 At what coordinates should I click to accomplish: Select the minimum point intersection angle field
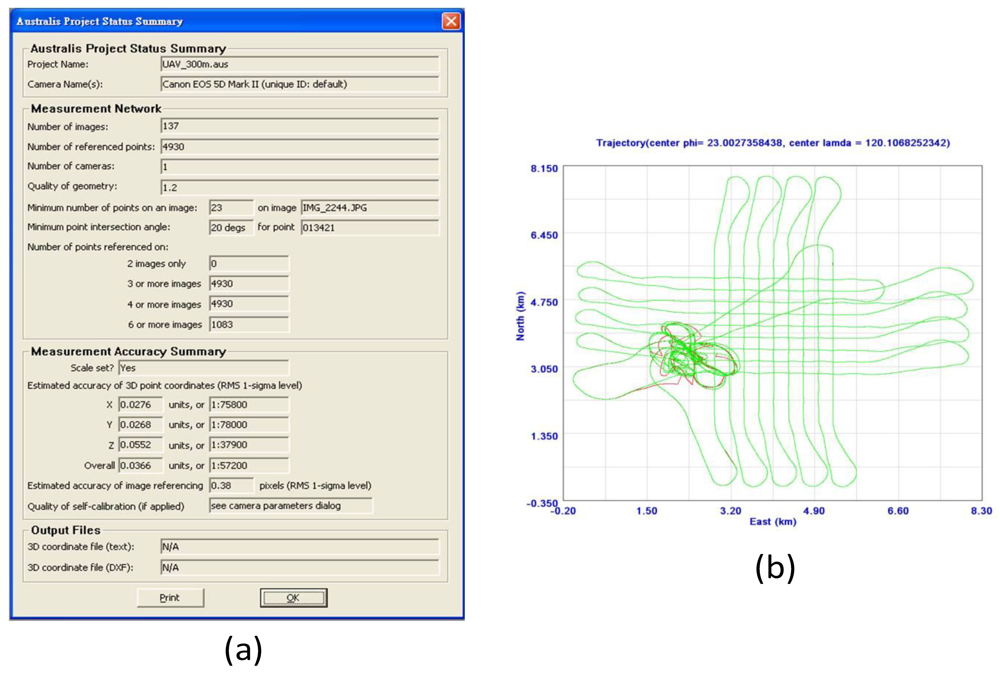[231, 228]
